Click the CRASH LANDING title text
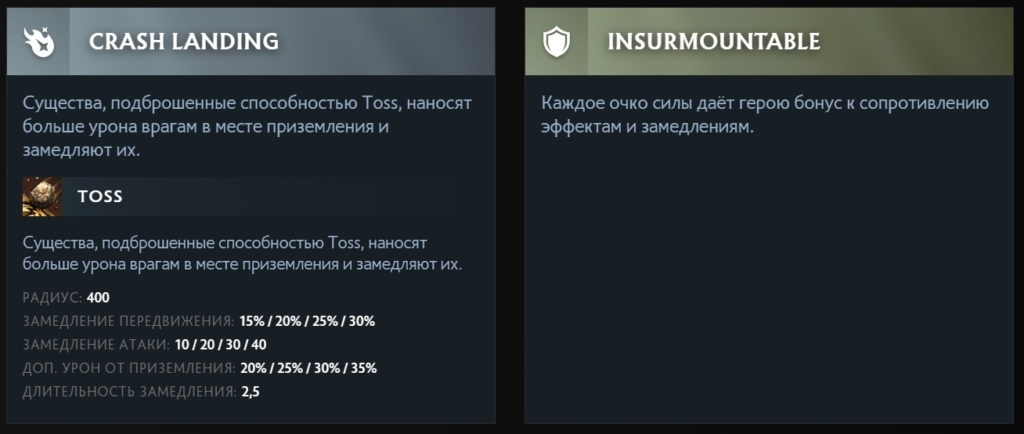This screenshot has height=434, width=1024. click(x=183, y=41)
